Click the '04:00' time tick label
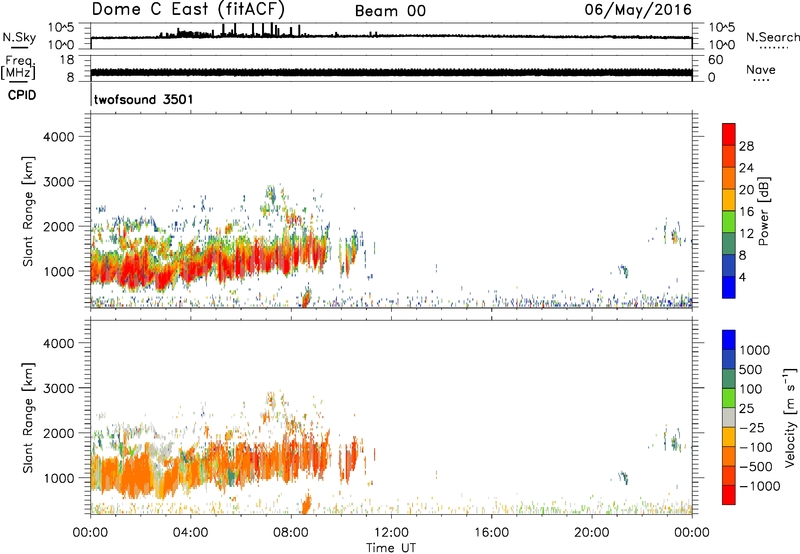Screen dimensions: 800x554 click(190, 533)
